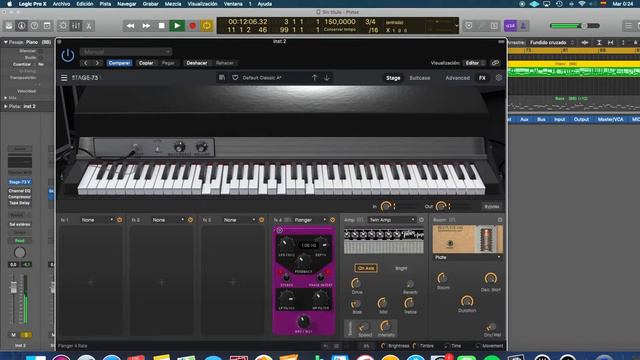Click the Deshacer button

pyautogui.click(x=197, y=63)
